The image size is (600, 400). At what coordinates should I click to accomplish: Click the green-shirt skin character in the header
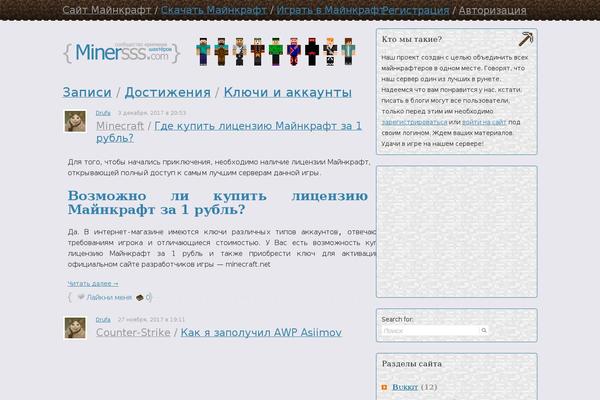coord(276,51)
